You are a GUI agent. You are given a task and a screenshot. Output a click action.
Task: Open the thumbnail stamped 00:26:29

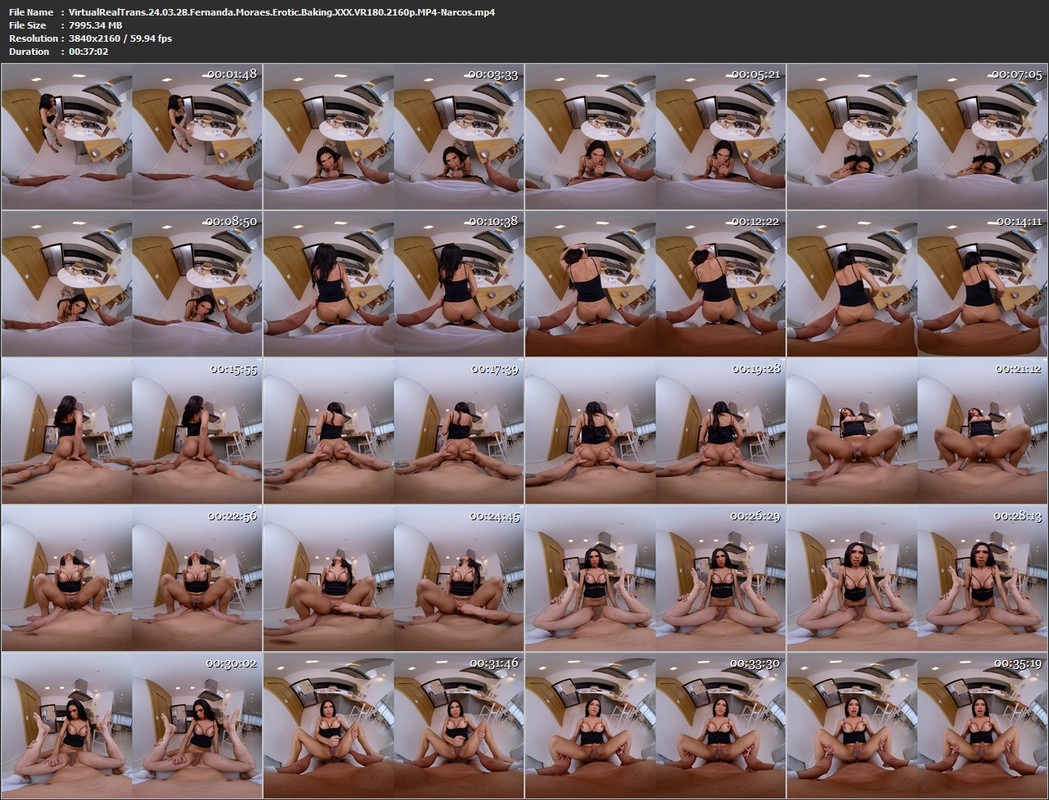click(x=655, y=578)
